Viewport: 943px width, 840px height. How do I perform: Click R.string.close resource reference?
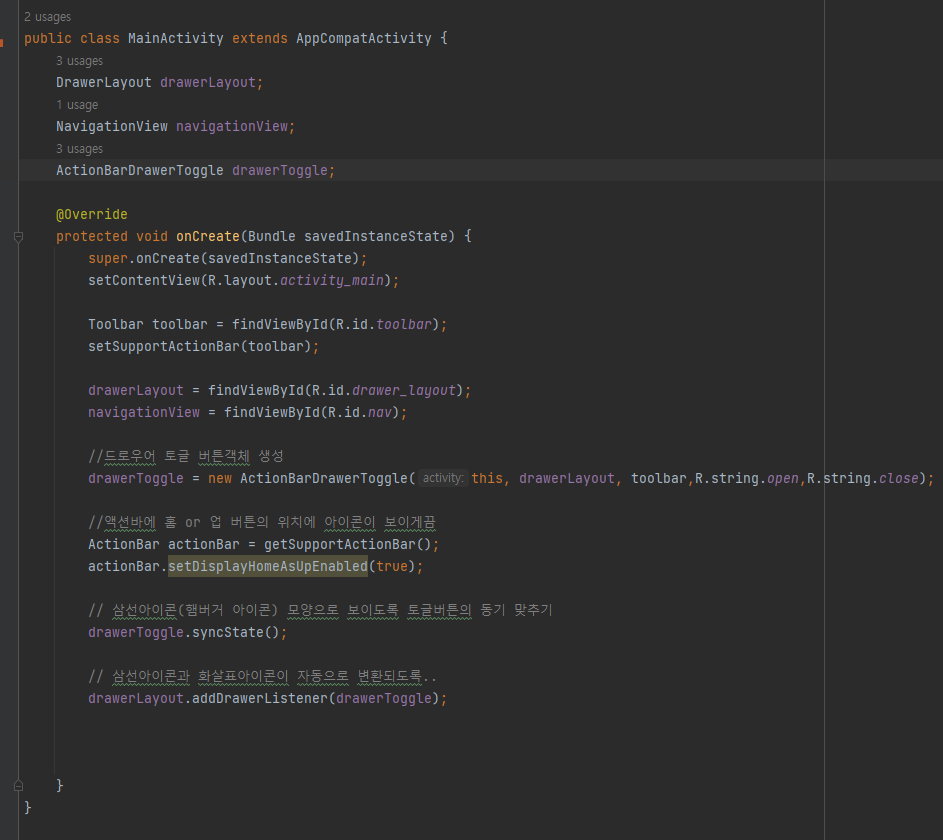tap(862, 479)
